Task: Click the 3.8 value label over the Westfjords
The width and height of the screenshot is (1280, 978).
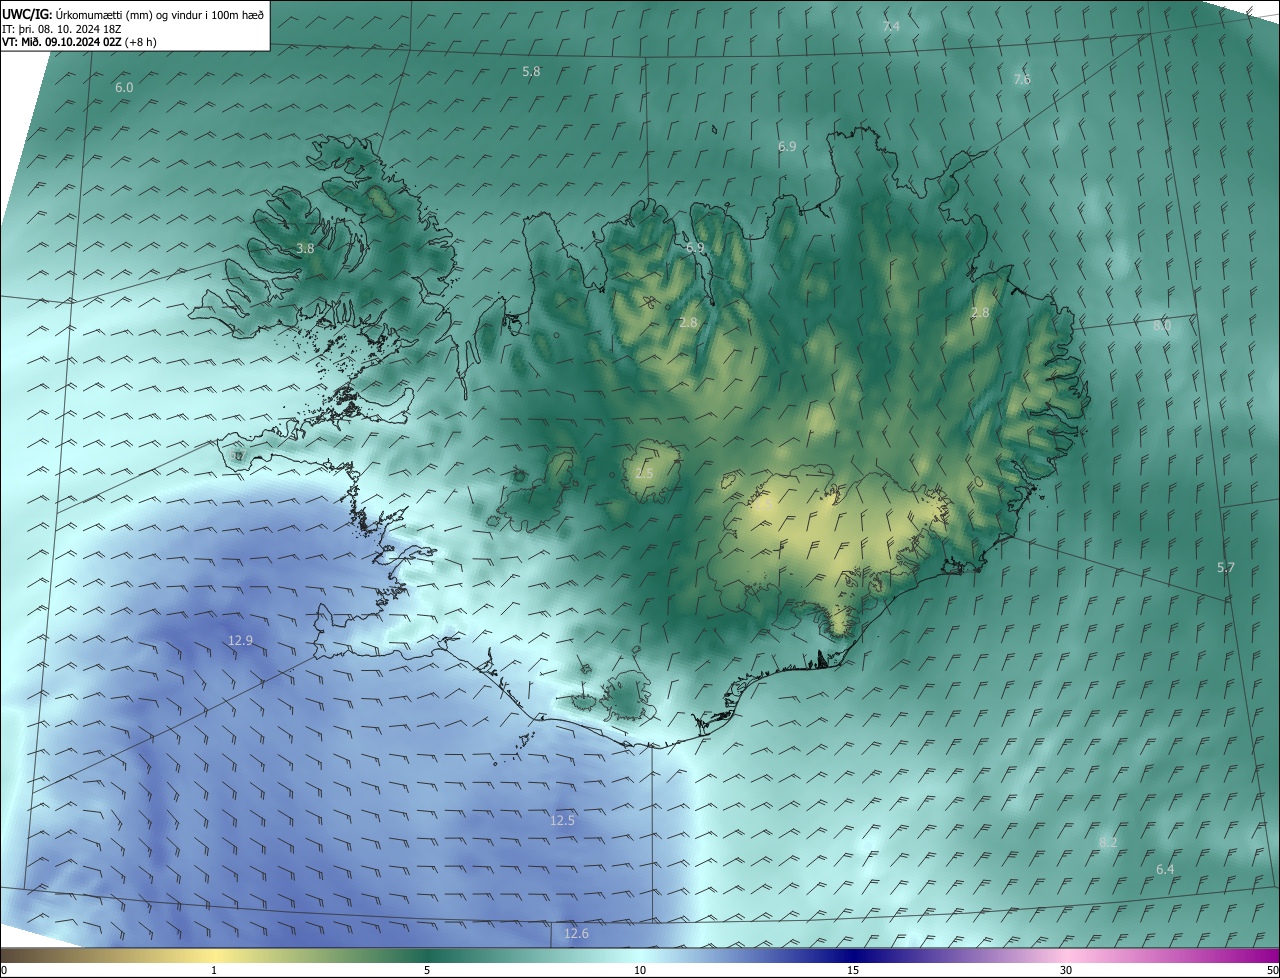Action: click(305, 248)
